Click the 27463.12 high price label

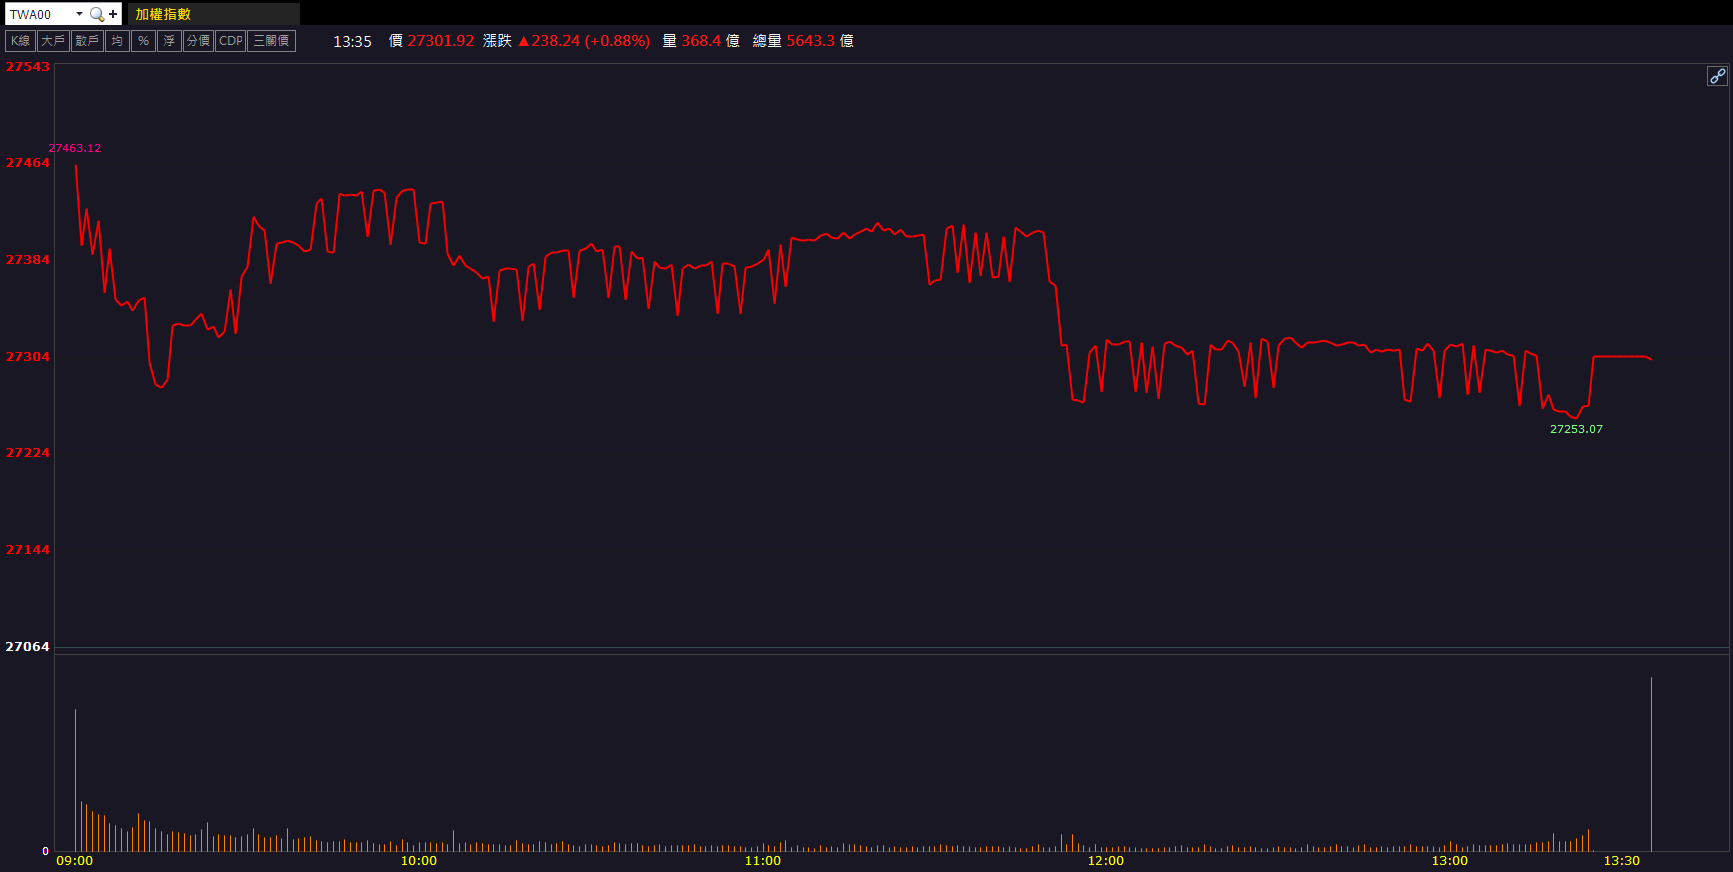[x=75, y=148]
